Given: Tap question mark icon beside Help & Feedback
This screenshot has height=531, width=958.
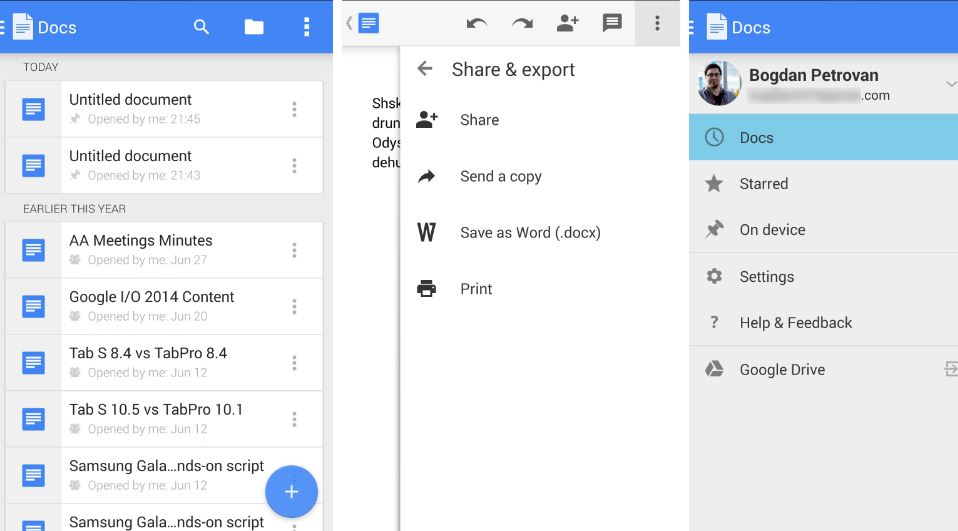Looking at the screenshot, I should (714, 322).
